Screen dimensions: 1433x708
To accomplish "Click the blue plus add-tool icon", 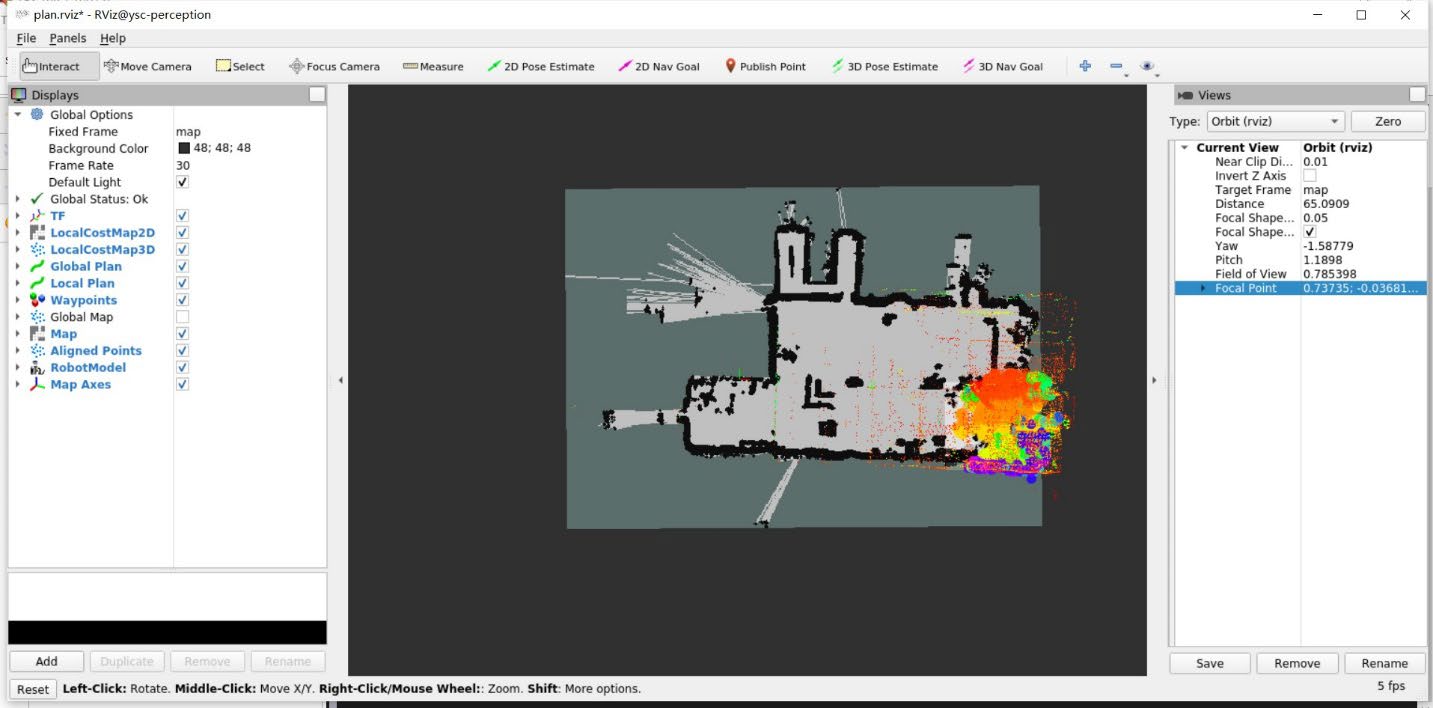I will click(x=1085, y=66).
